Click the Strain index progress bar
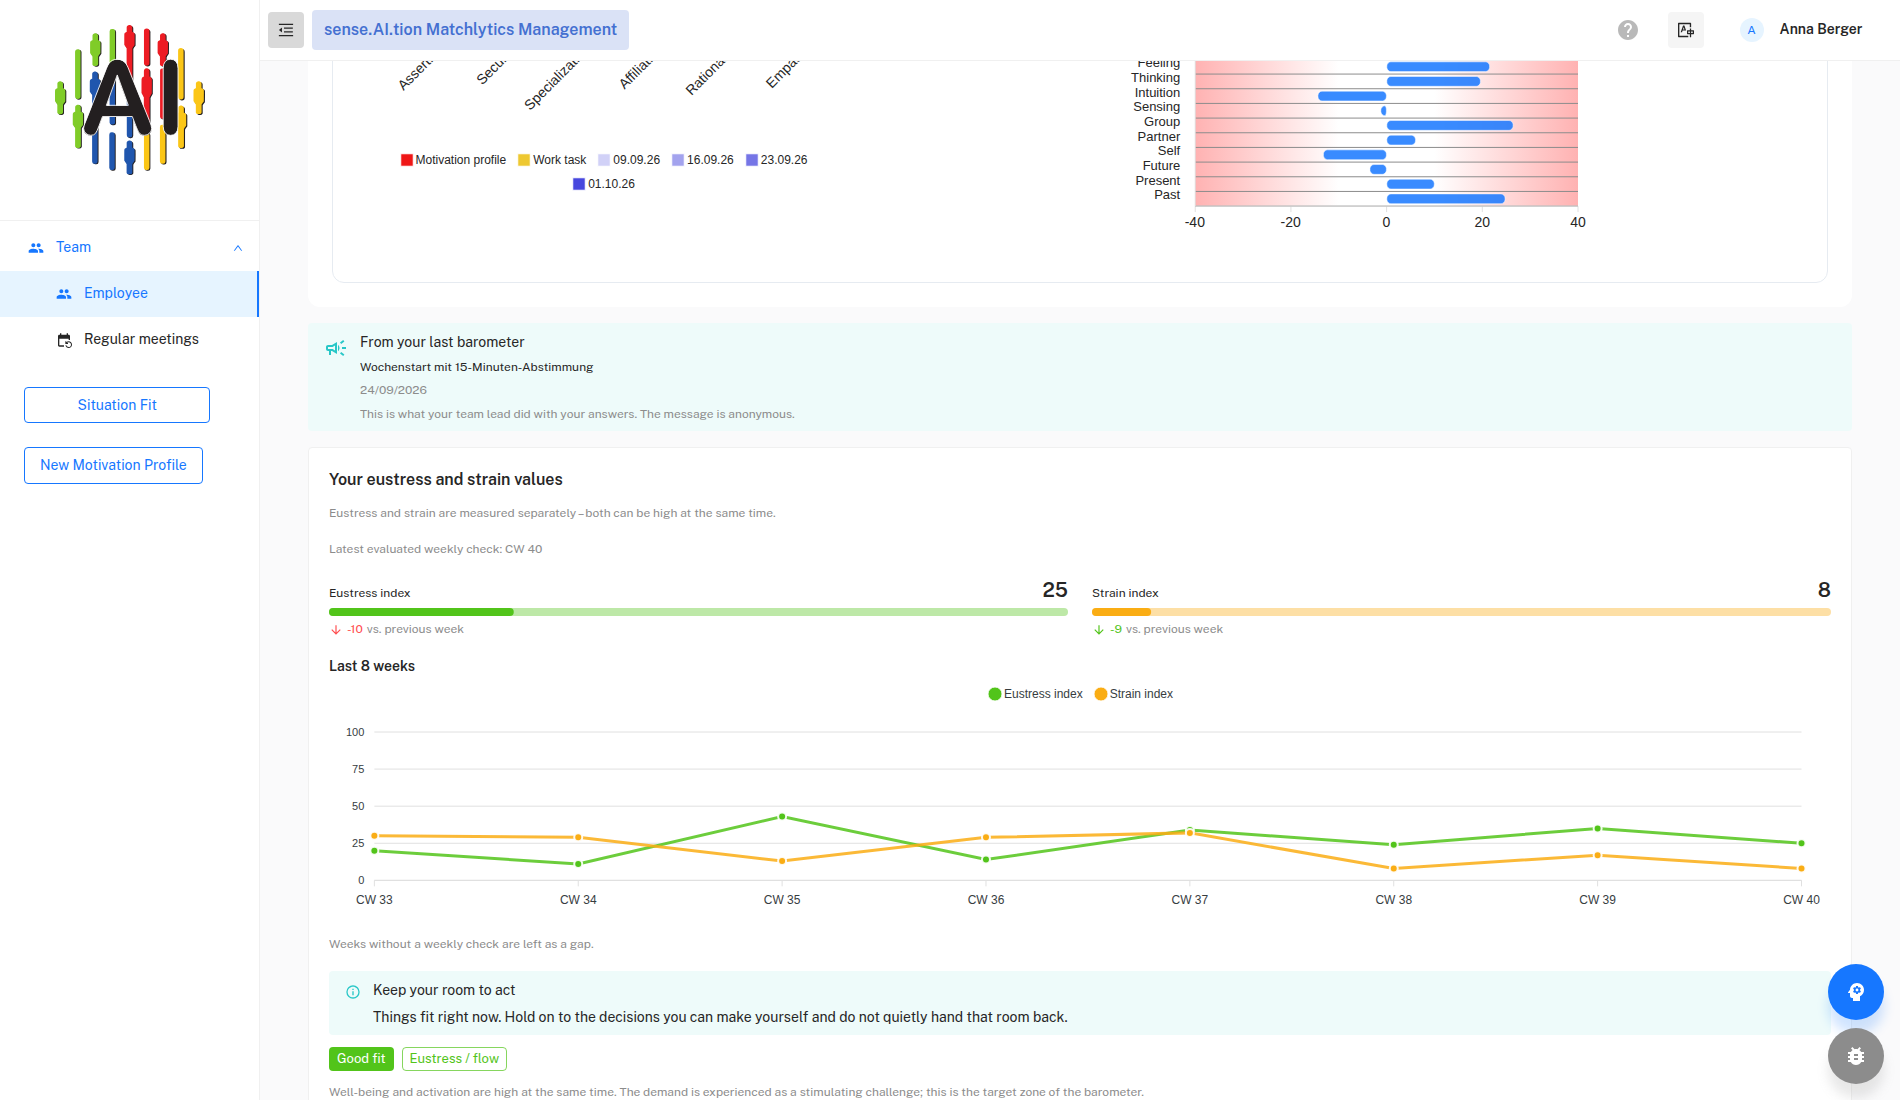 1461,612
